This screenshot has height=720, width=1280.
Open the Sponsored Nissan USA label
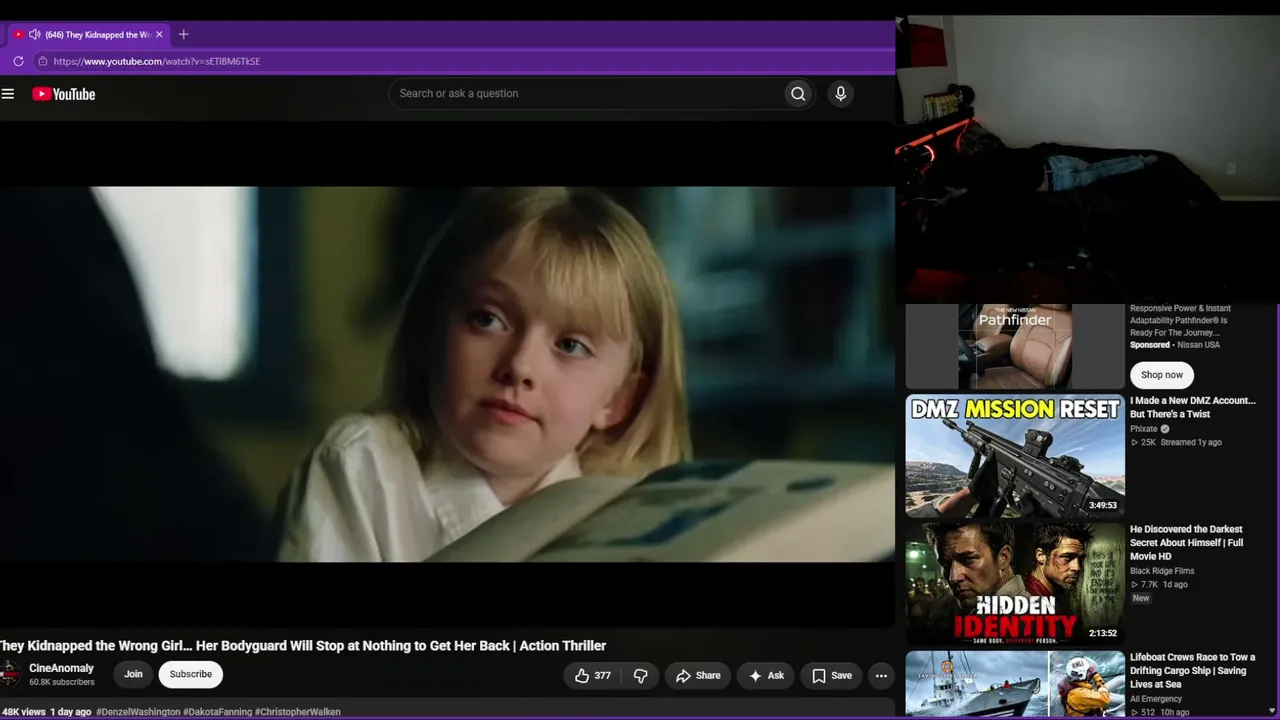1175,345
